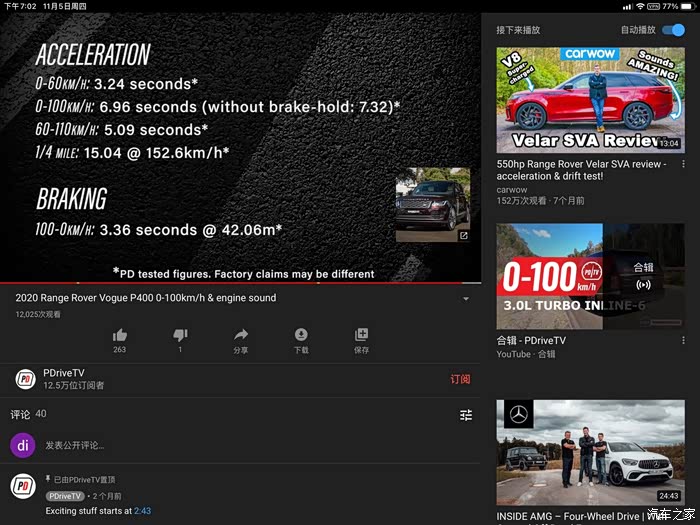The image size is (700, 525).
Task: Open the end-screen card external link icon
Action: click(464, 236)
